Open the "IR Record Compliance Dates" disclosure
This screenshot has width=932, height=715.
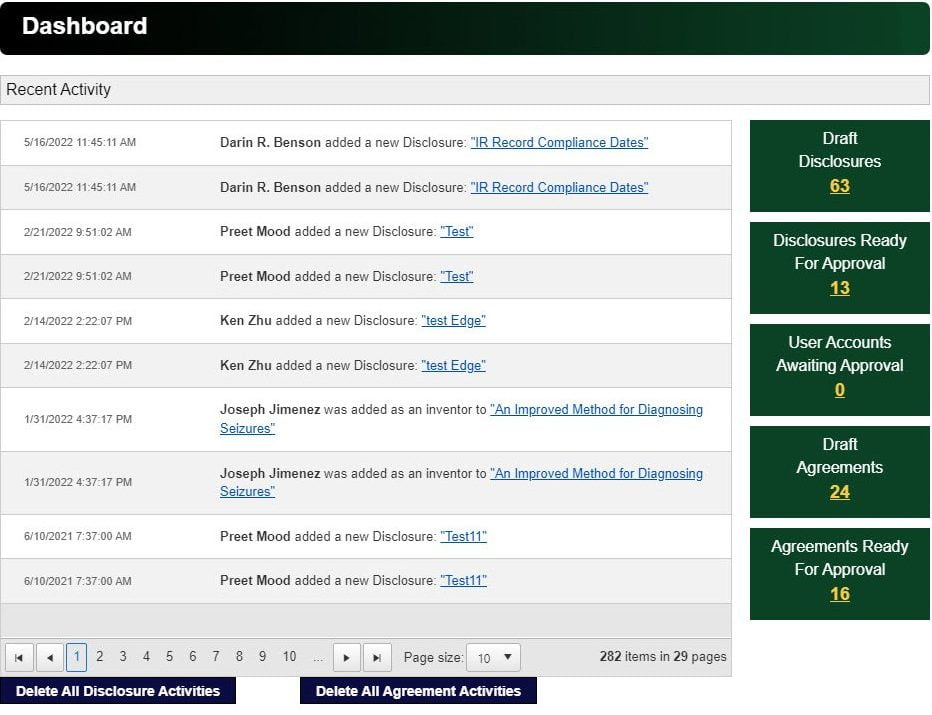(x=559, y=142)
